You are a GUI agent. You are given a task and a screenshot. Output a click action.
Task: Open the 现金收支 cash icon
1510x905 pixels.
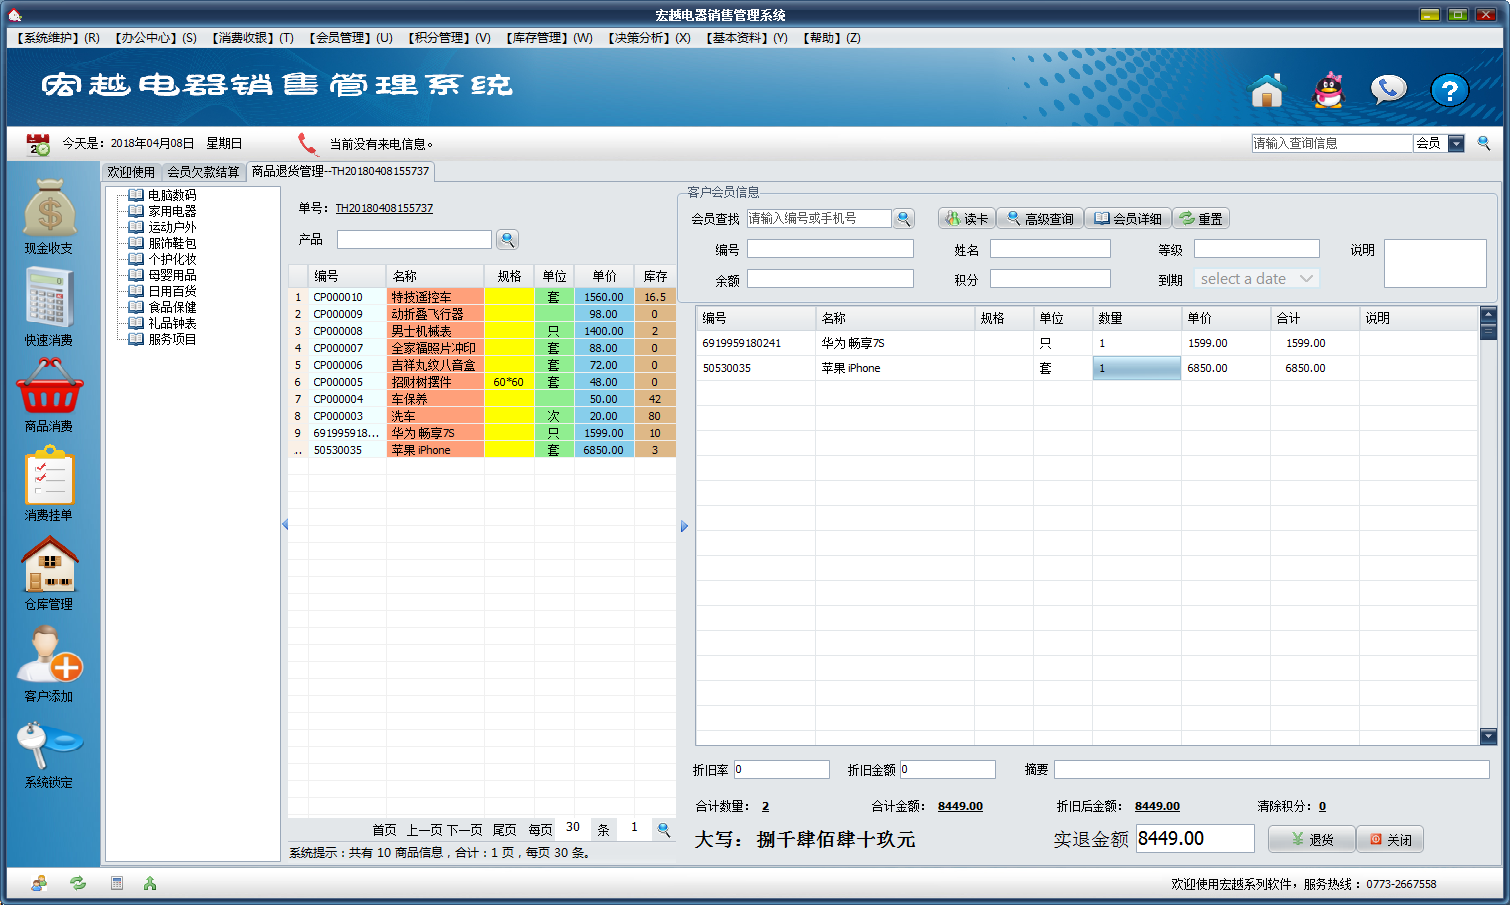(x=49, y=209)
